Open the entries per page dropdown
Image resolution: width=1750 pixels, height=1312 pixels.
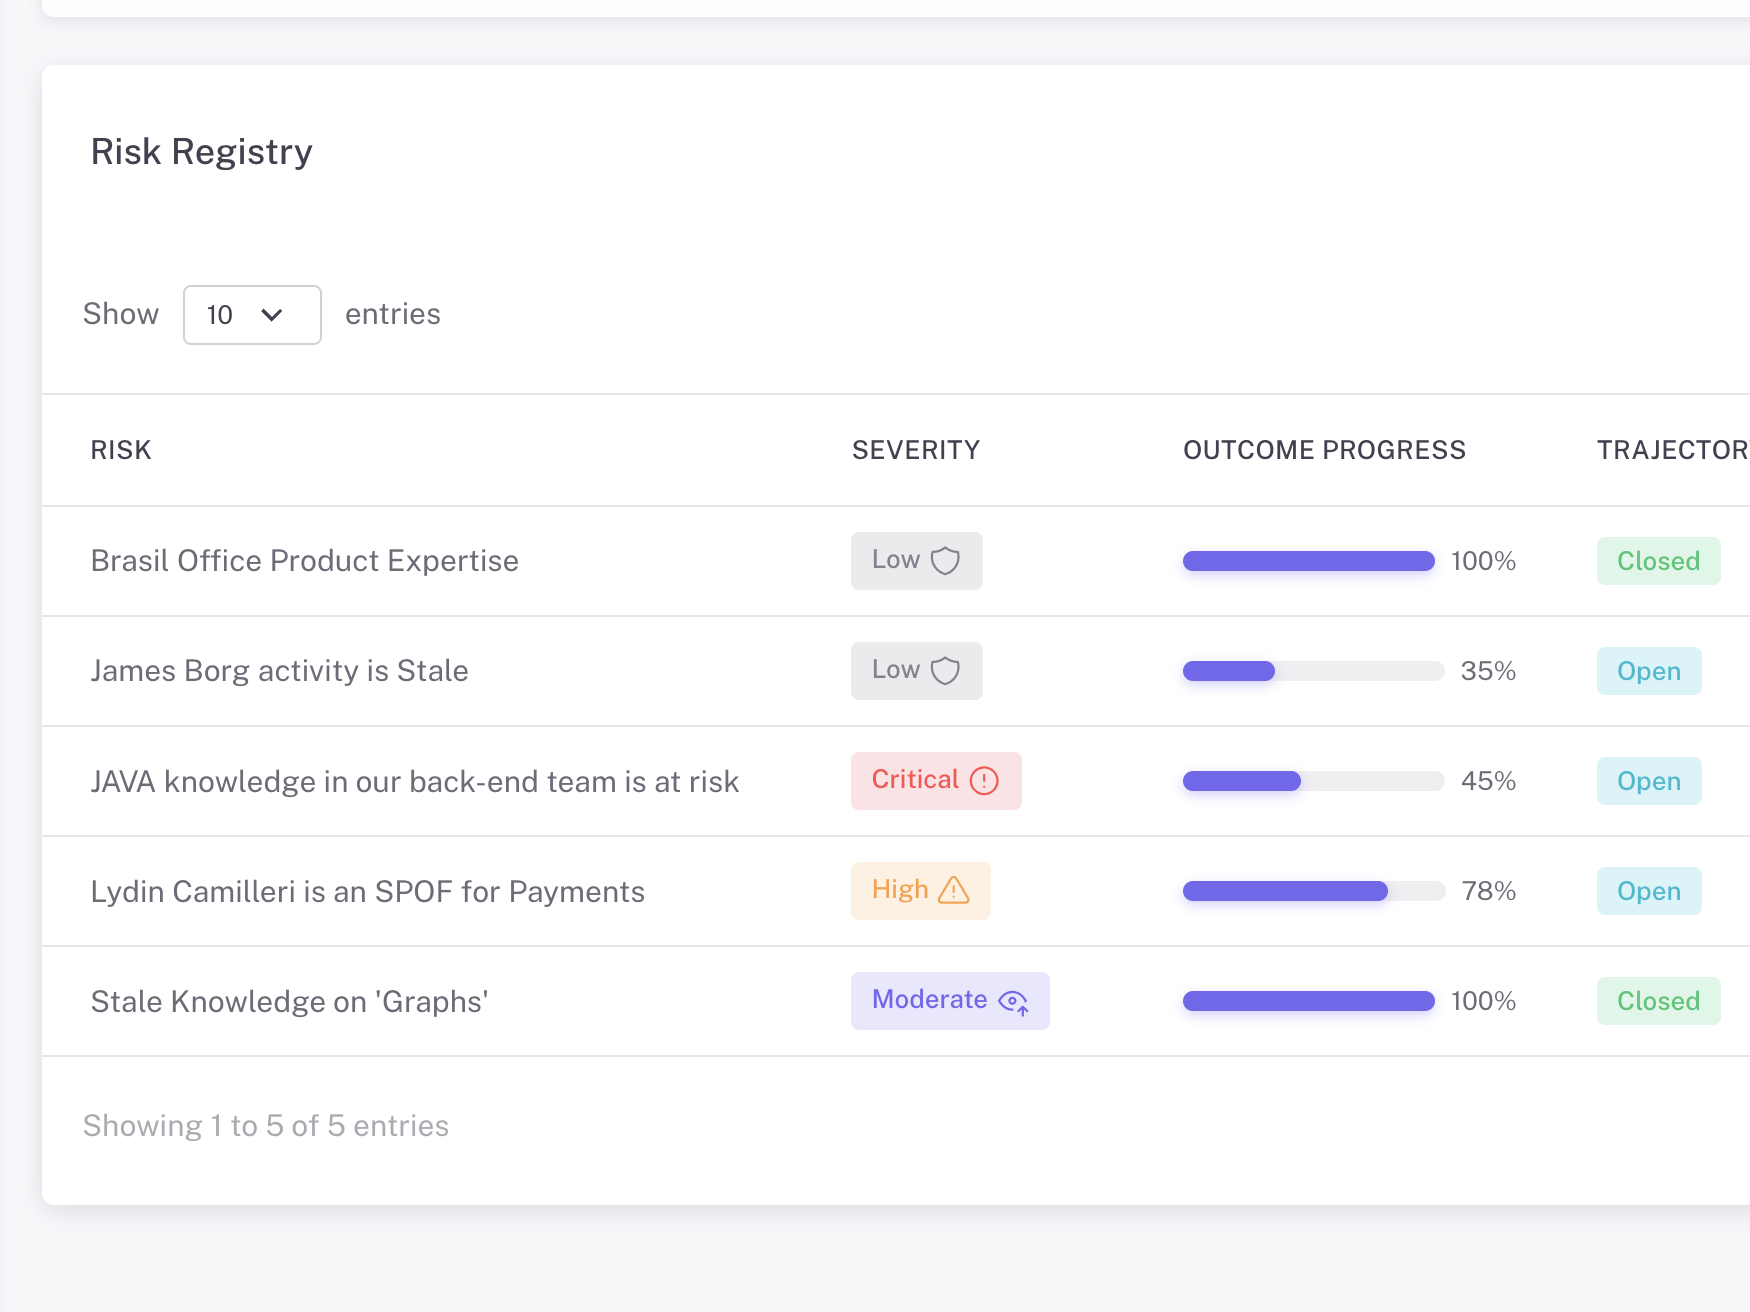(252, 315)
